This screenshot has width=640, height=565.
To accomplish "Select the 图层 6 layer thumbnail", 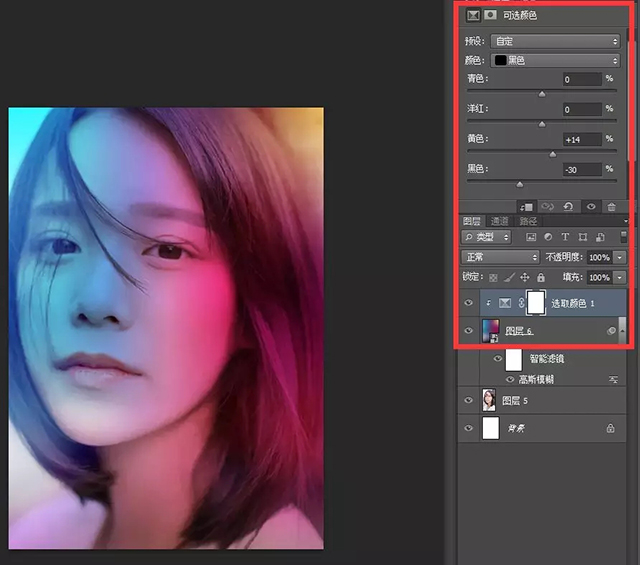I will pos(490,330).
